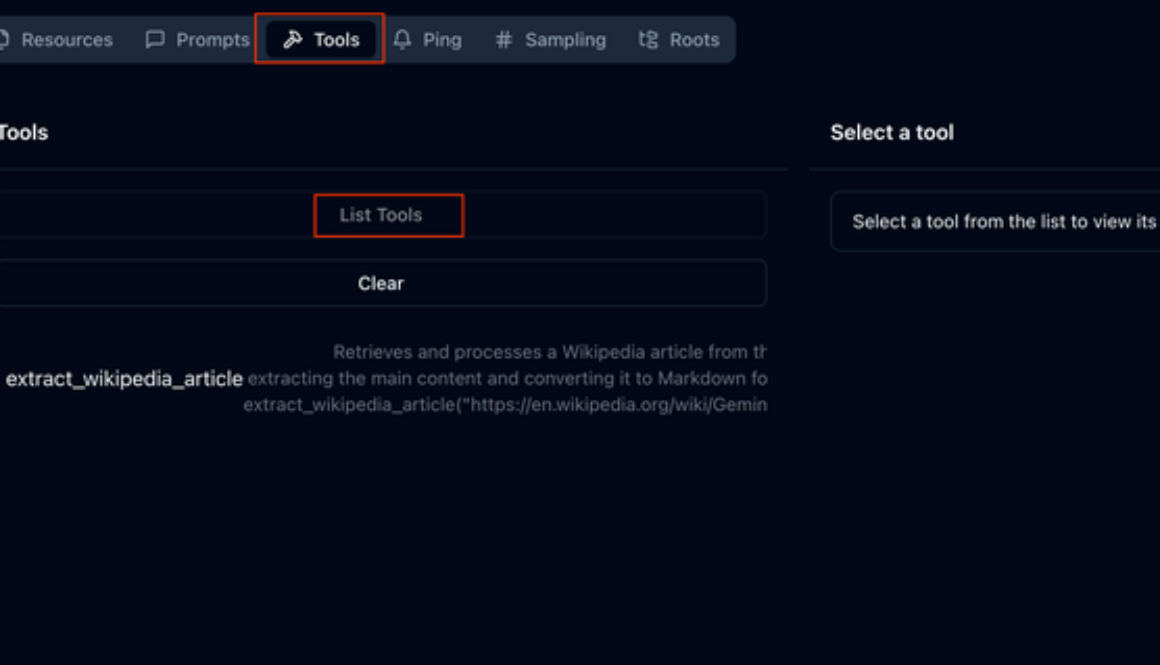Select the Tools tab label
Image resolution: width=1160 pixels, height=665 pixels.
[336, 40]
